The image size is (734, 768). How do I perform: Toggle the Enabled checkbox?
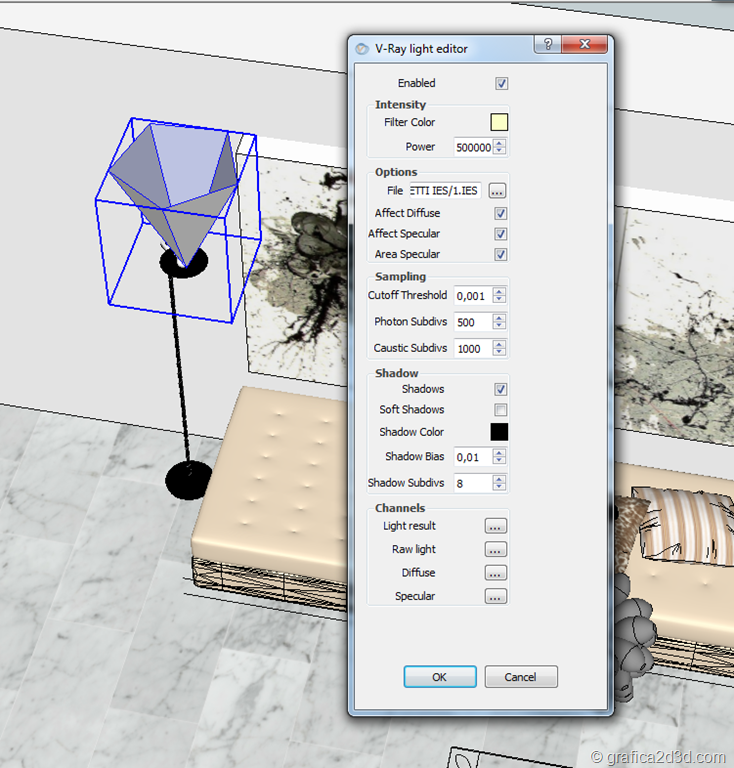(502, 84)
